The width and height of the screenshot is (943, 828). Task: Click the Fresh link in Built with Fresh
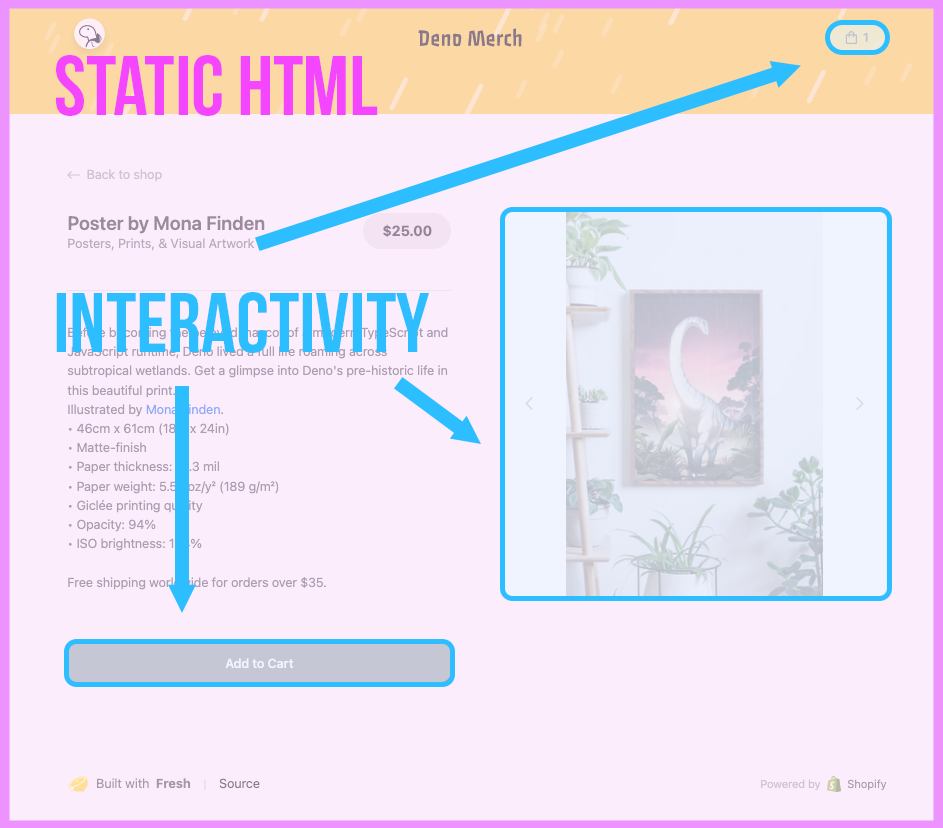[x=173, y=783]
